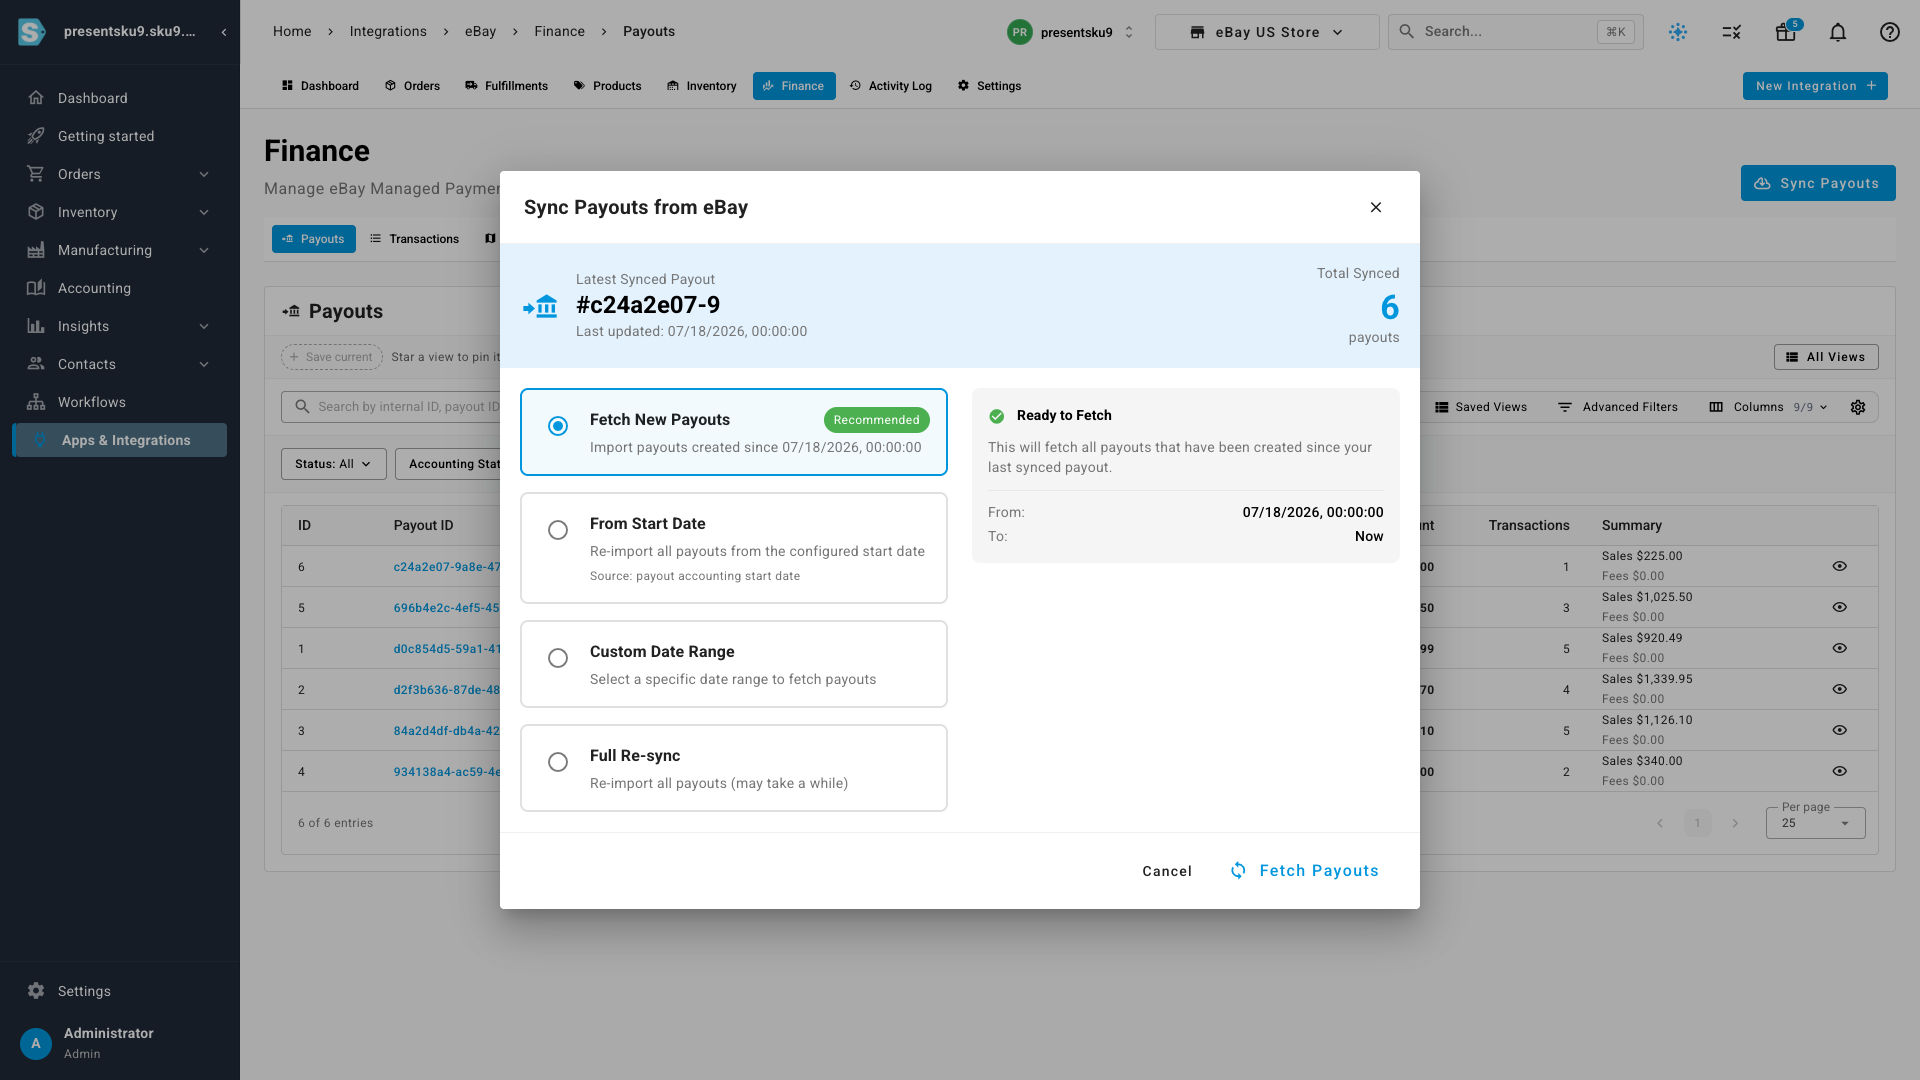Image resolution: width=1920 pixels, height=1080 pixels.
Task: View payout row with Sales $1,339.95
Action: (x=1839, y=689)
